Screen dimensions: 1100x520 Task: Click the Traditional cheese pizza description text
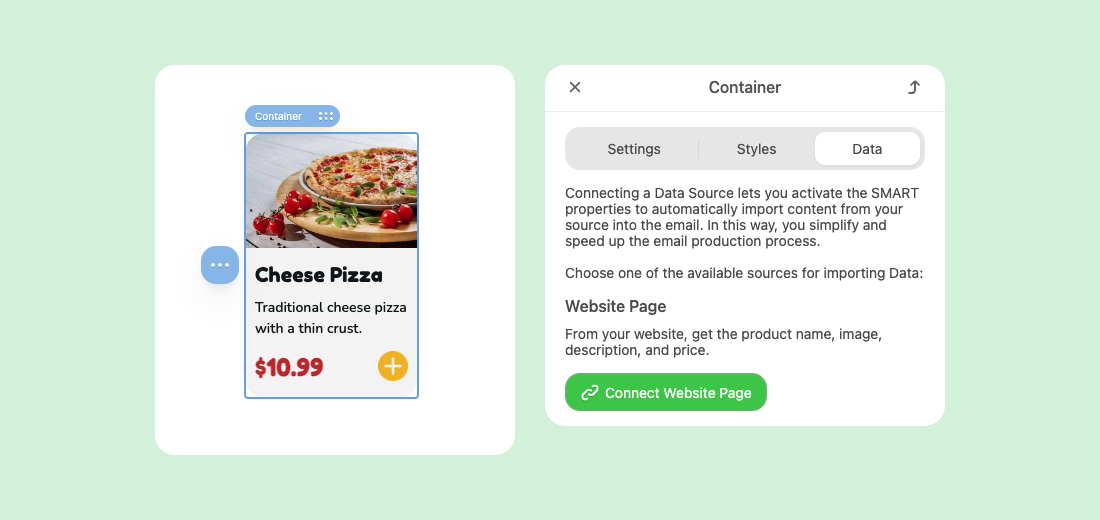pos(330,317)
